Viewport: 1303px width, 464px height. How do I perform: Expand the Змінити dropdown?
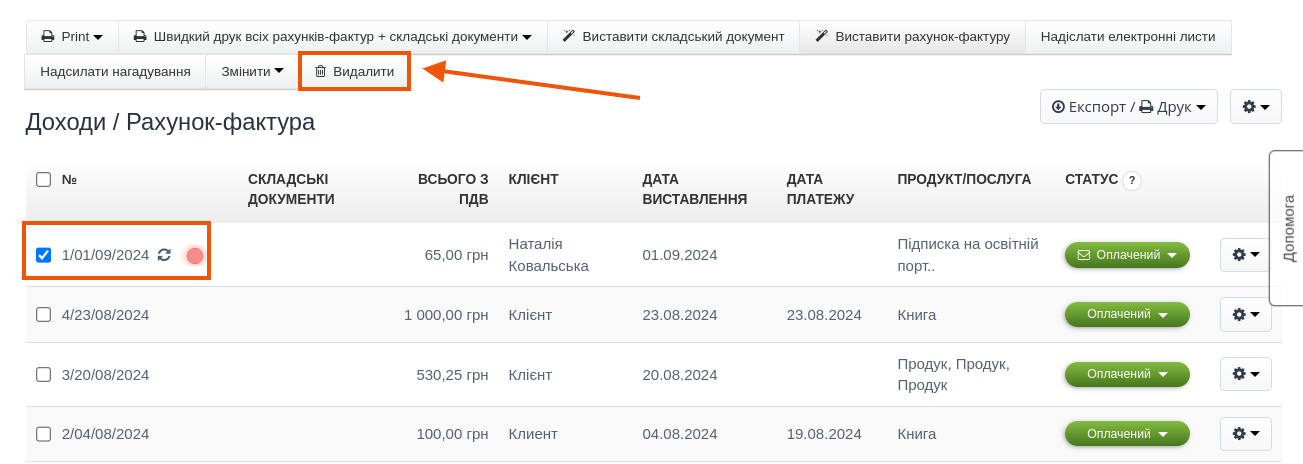click(x=252, y=72)
